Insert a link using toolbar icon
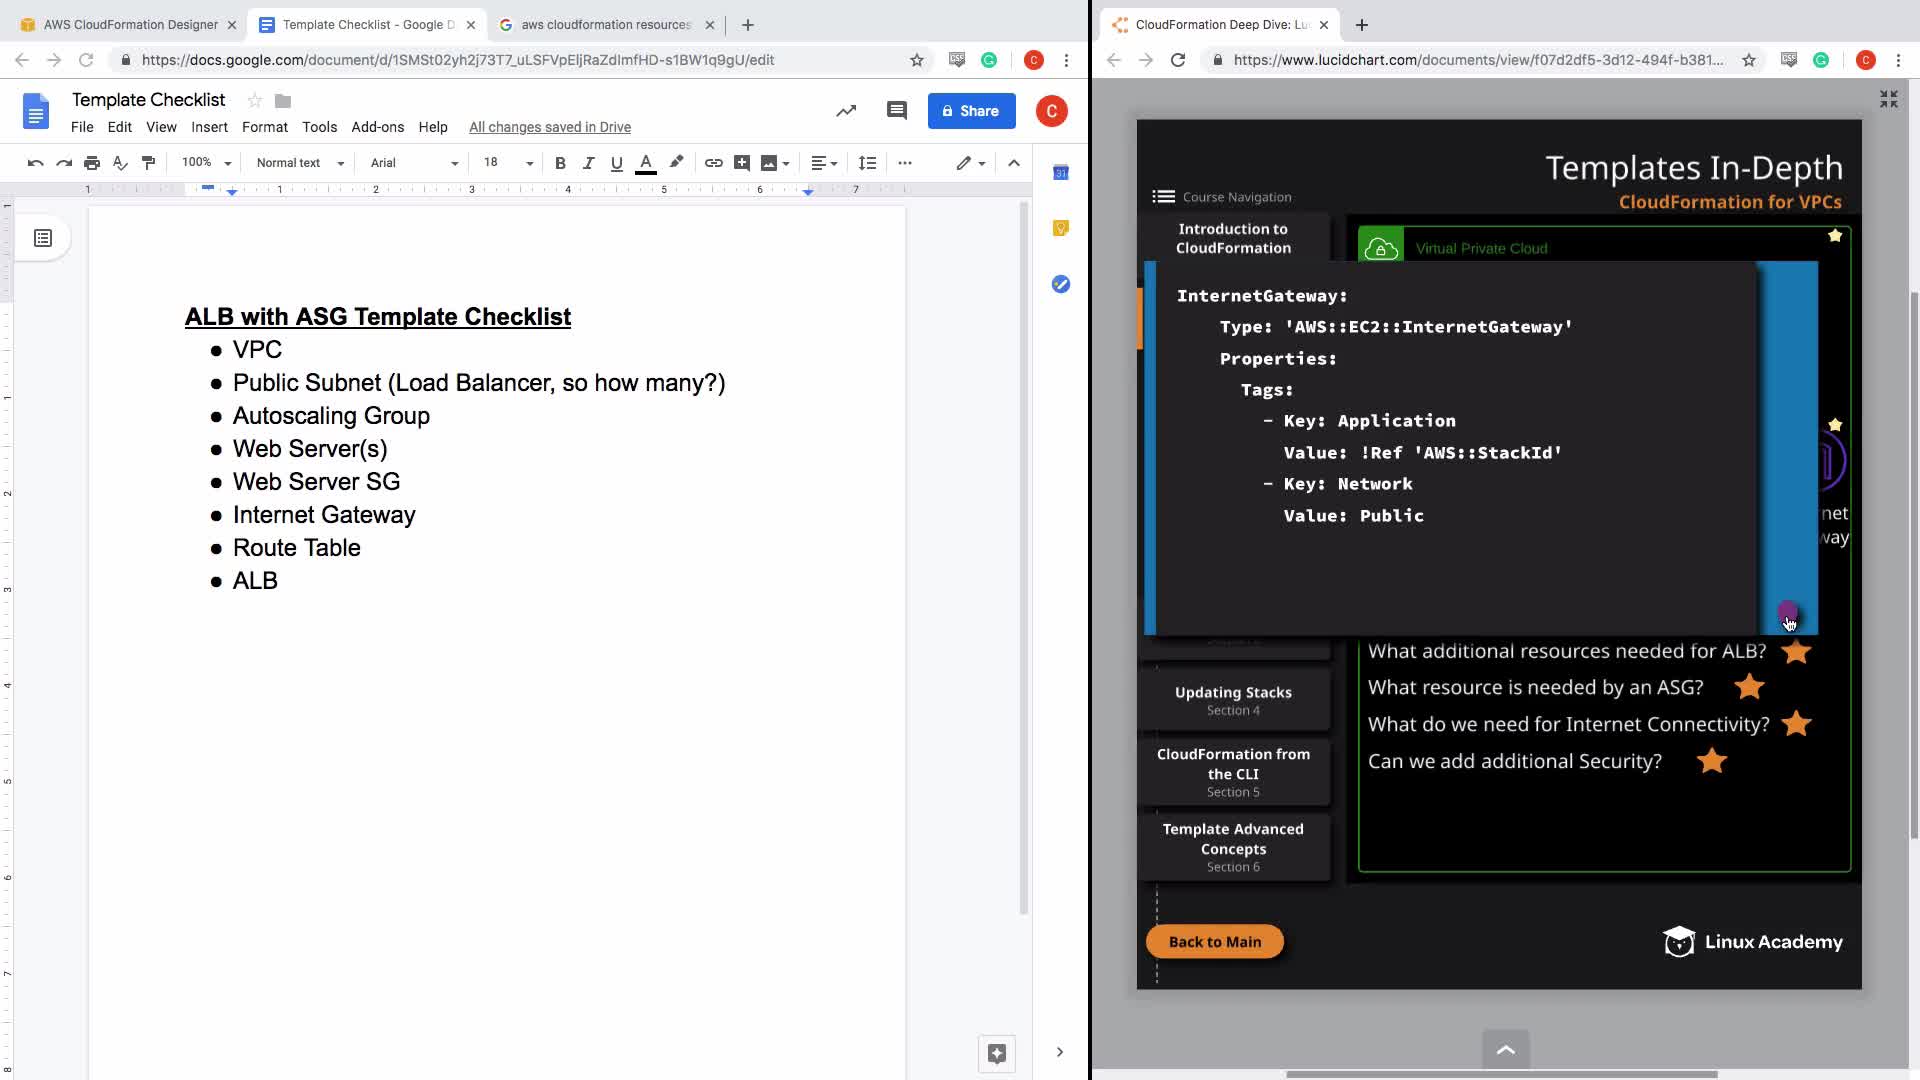Screen dimensions: 1920x1080 click(713, 163)
